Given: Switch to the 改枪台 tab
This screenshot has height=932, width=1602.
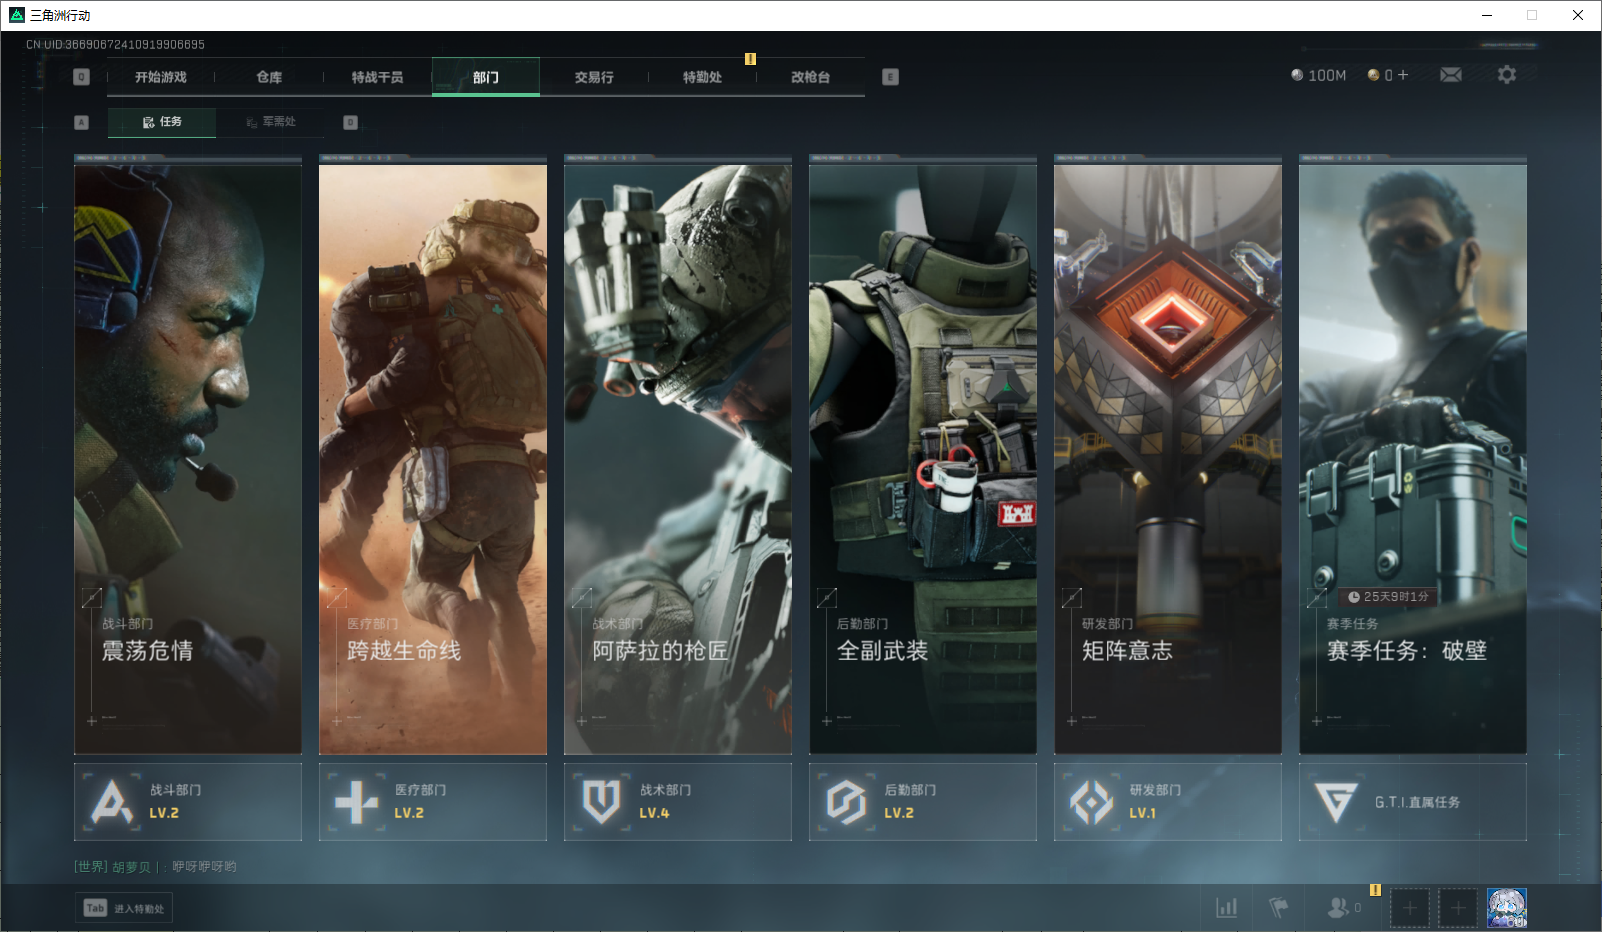Looking at the screenshot, I should click(810, 77).
